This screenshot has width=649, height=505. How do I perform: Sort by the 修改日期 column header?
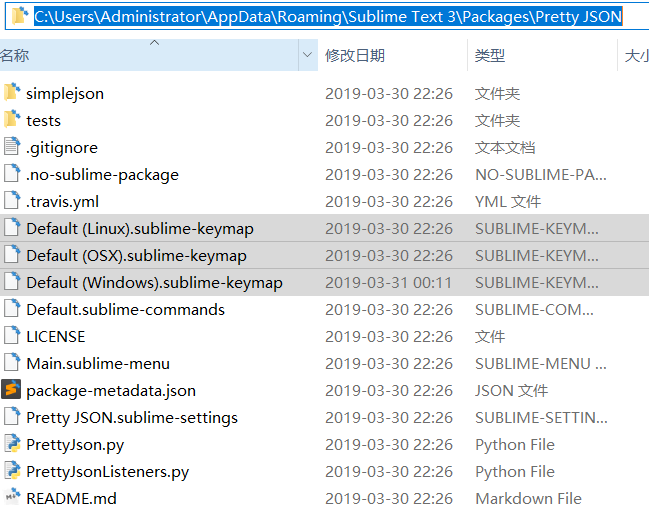click(x=355, y=56)
